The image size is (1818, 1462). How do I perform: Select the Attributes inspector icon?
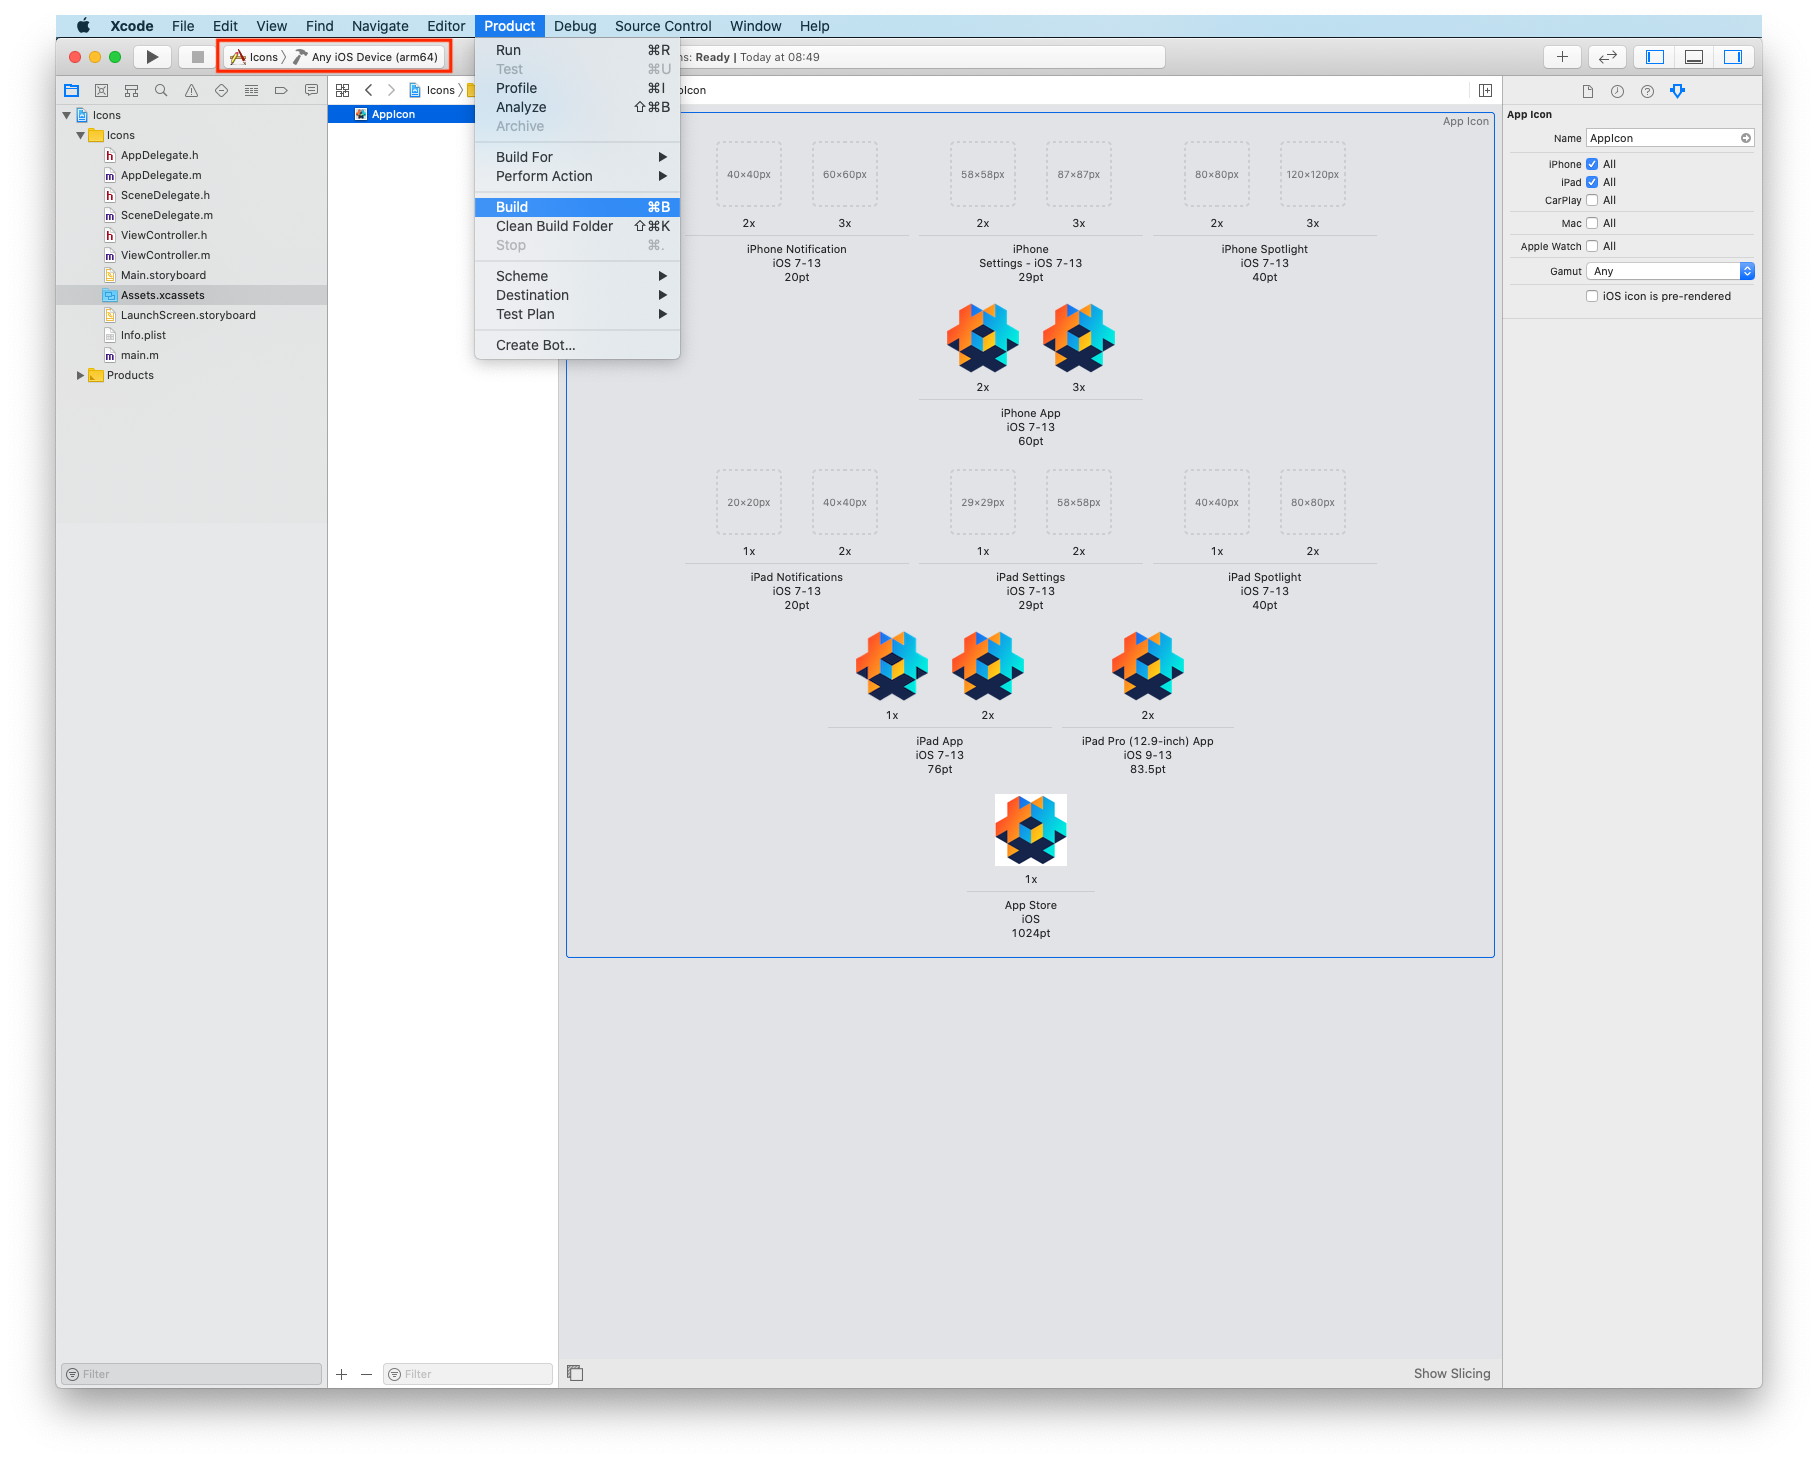tap(1678, 91)
